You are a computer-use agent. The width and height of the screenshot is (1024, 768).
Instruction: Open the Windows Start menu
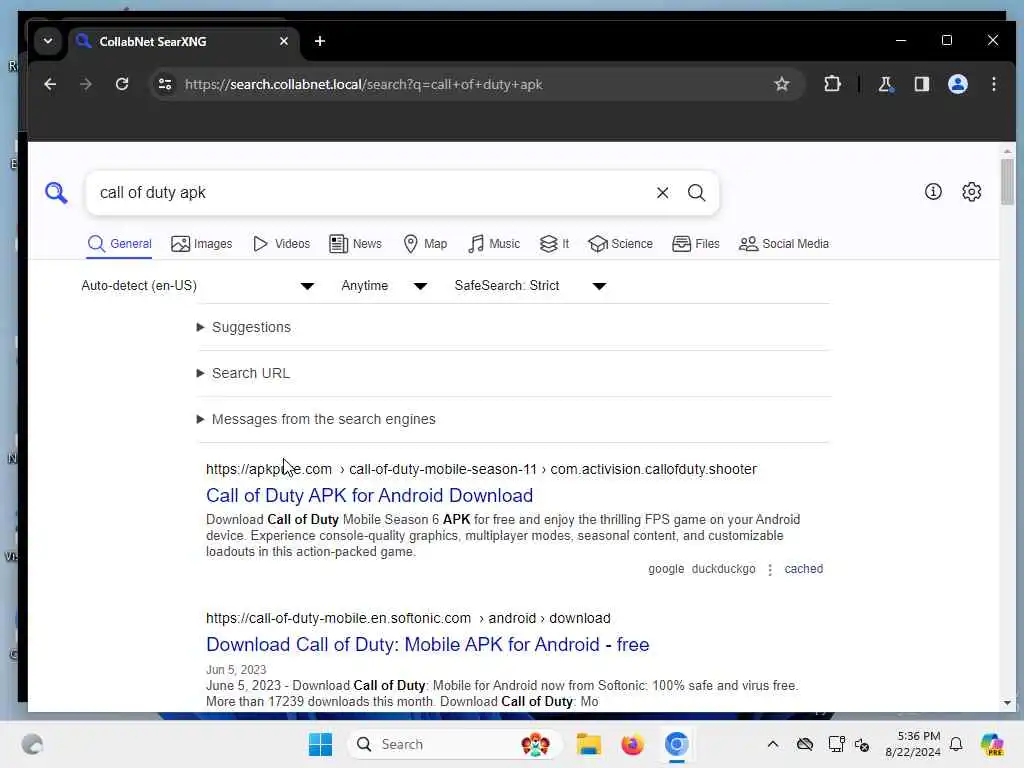pyautogui.click(x=320, y=744)
